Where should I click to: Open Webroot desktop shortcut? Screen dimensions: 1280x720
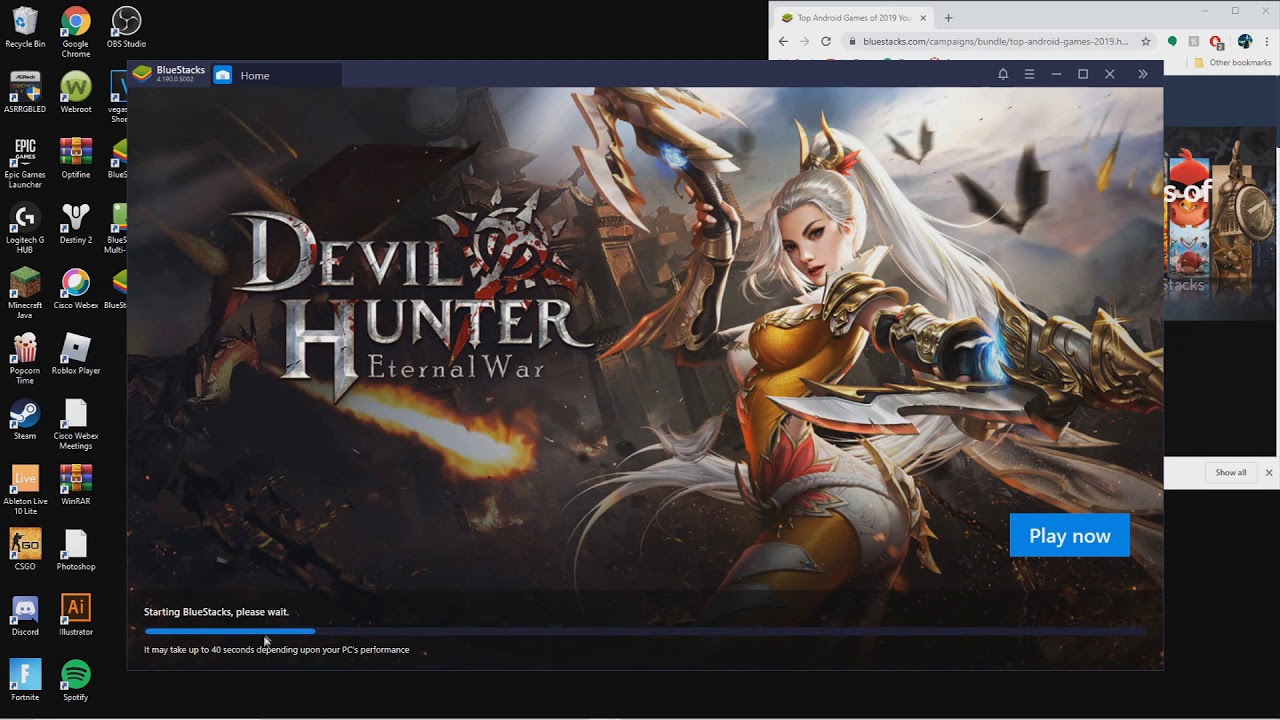(x=76, y=93)
